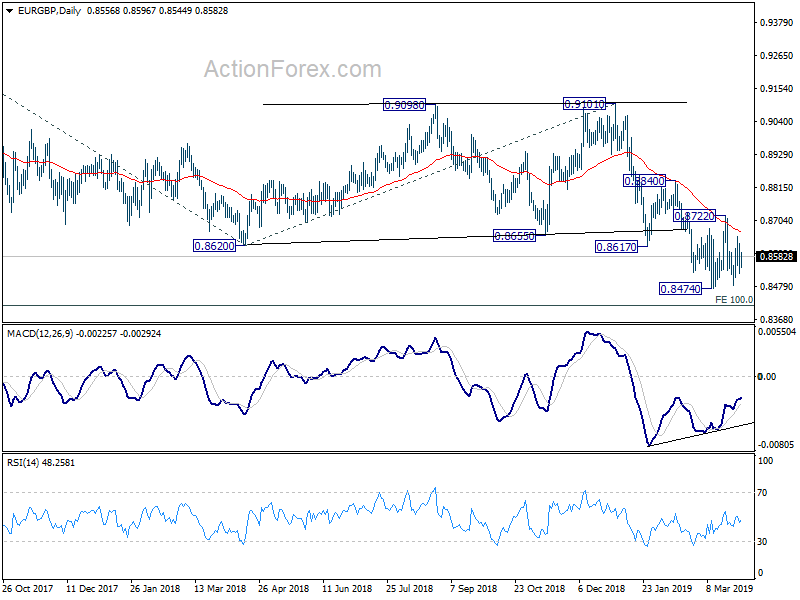Image resolution: width=800 pixels, height=600 pixels.
Task: Click the 26 Apr 2018 date label
Action: click(x=284, y=588)
